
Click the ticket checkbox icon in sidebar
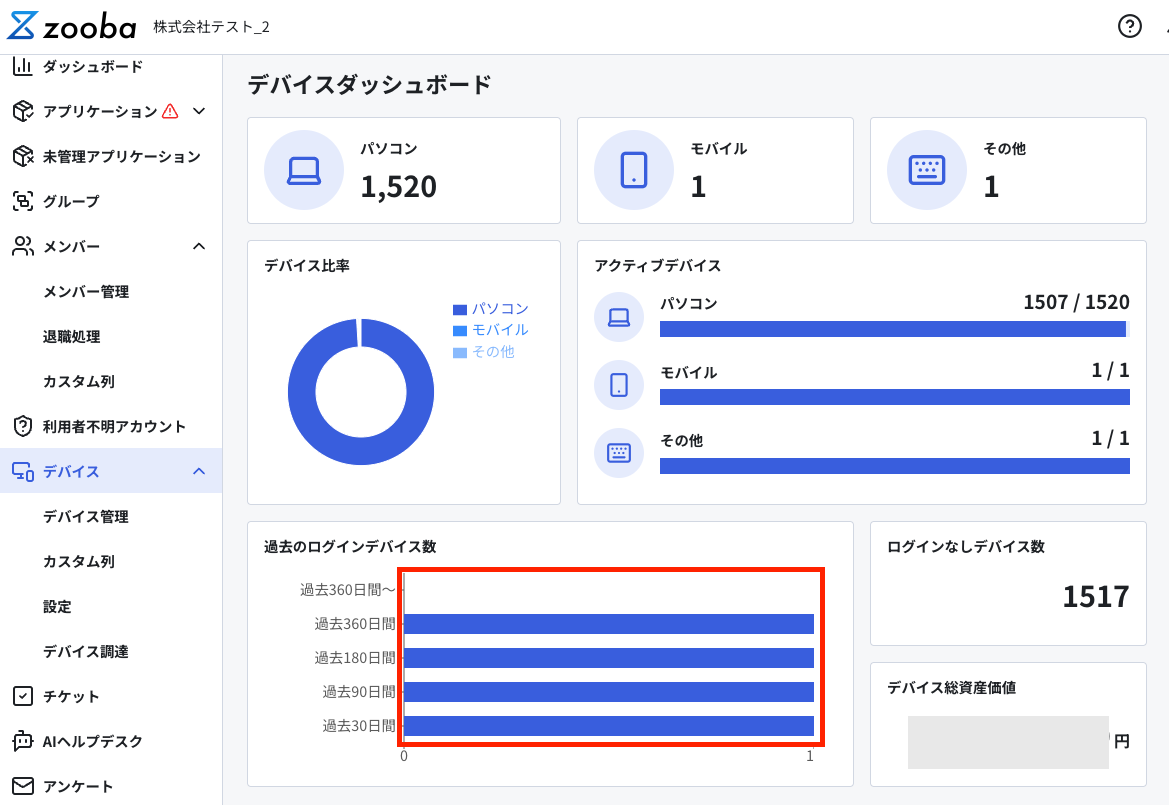point(22,696)
